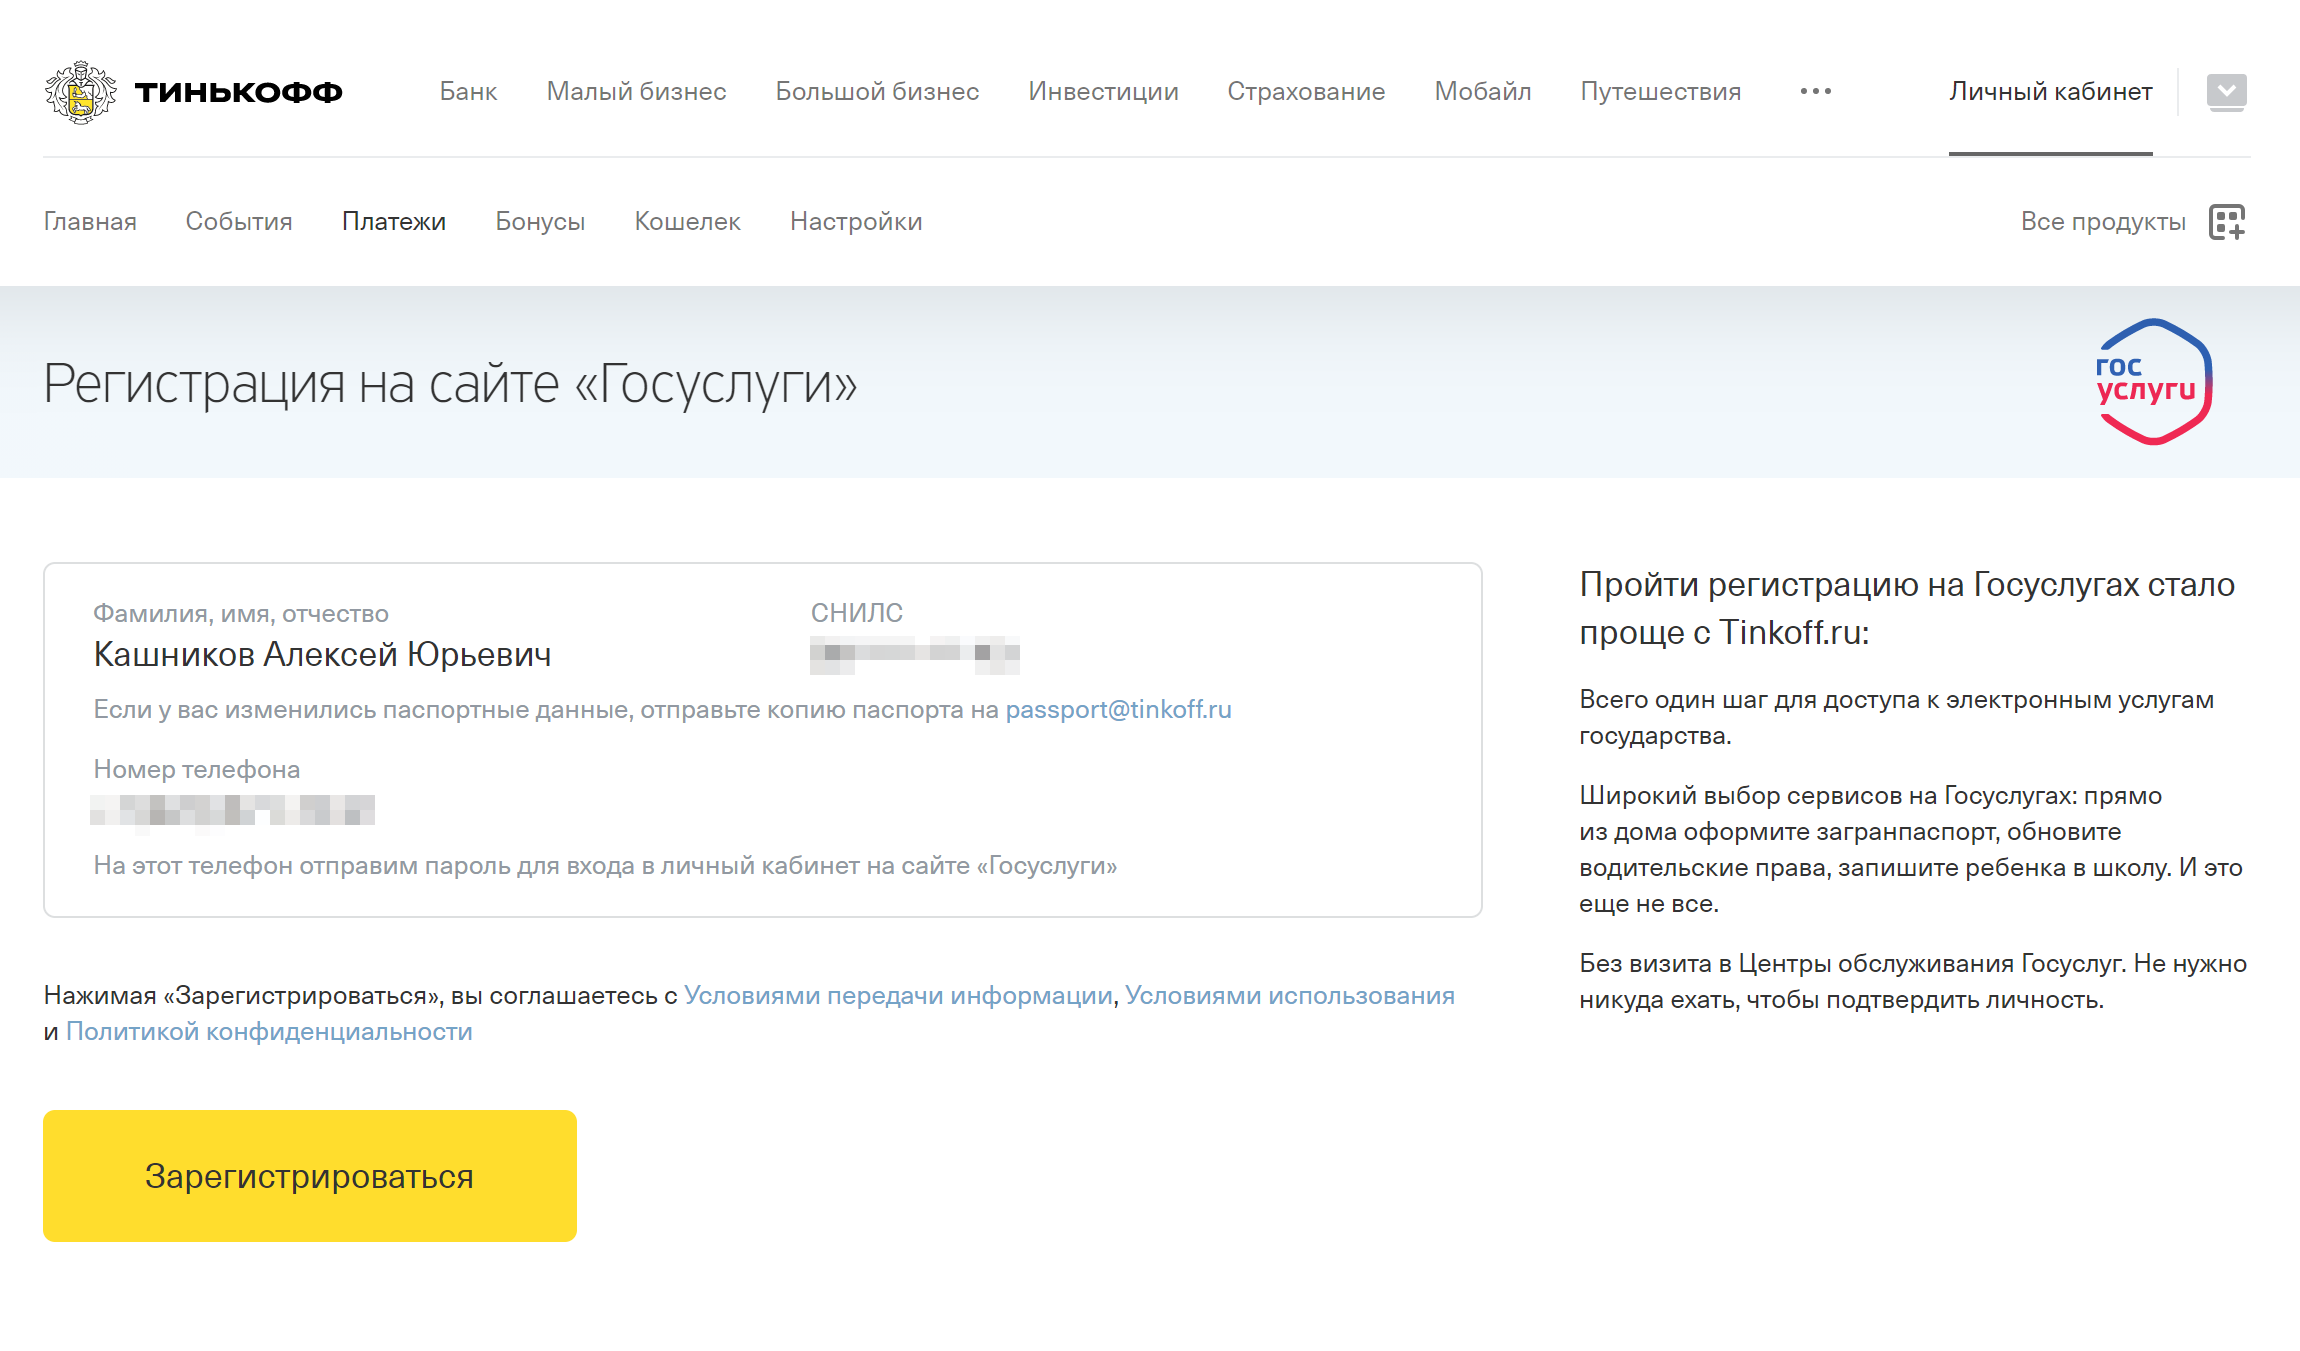The width and height of the screenshot is (2300, 1351).
Task: Click the ТИНЬКОФФ wordmark
Action: (x=238, y=92)
